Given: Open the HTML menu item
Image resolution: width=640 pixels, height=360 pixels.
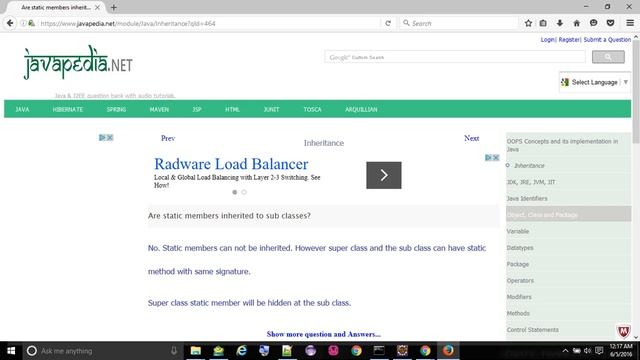Looking at the screenshot, I should 232,109.
